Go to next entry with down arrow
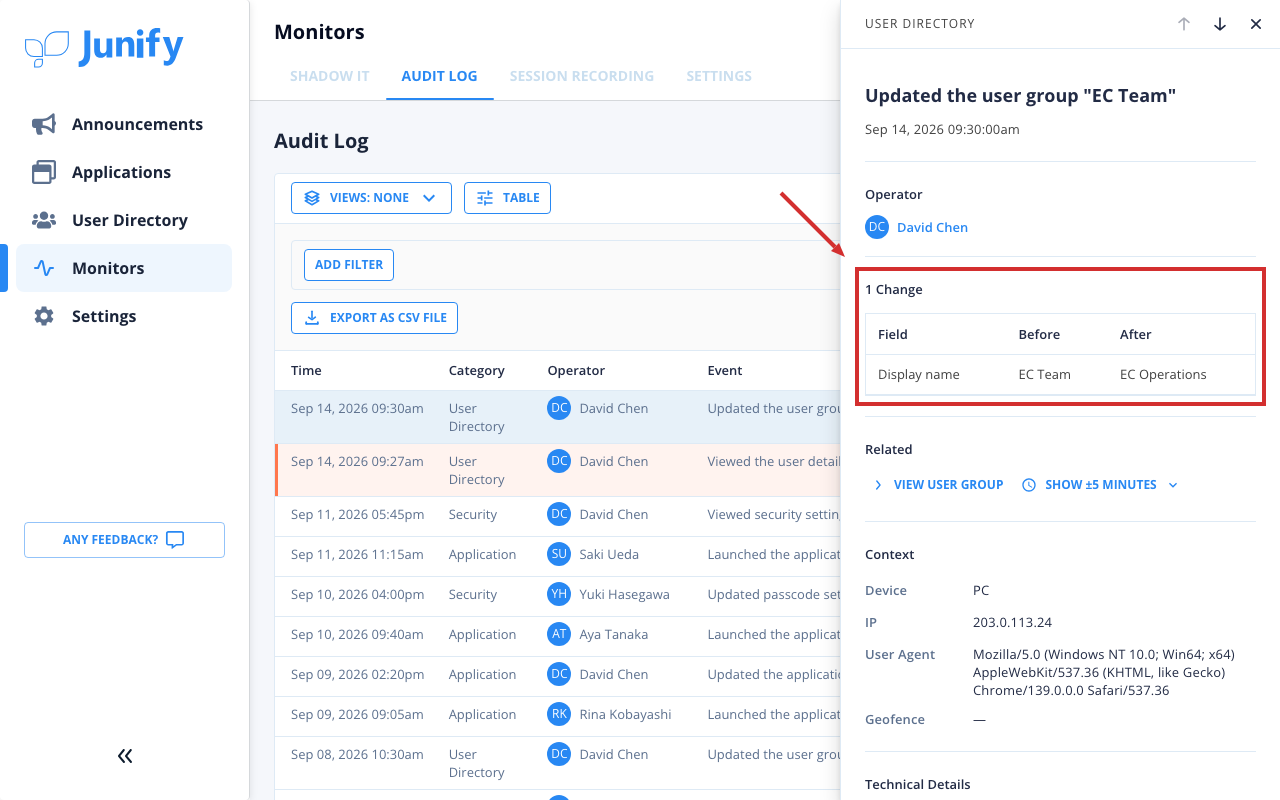 pyautogui.click(x=1220, y=24)
